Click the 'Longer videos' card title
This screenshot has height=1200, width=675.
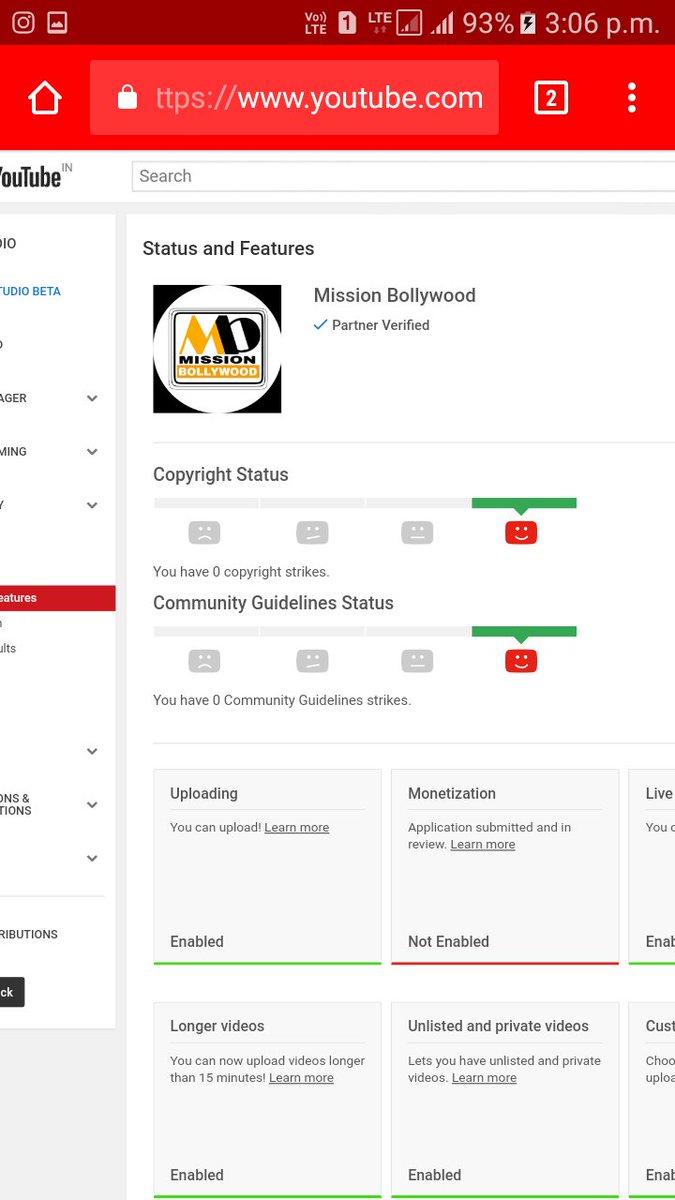click(x=217, y=1026)
